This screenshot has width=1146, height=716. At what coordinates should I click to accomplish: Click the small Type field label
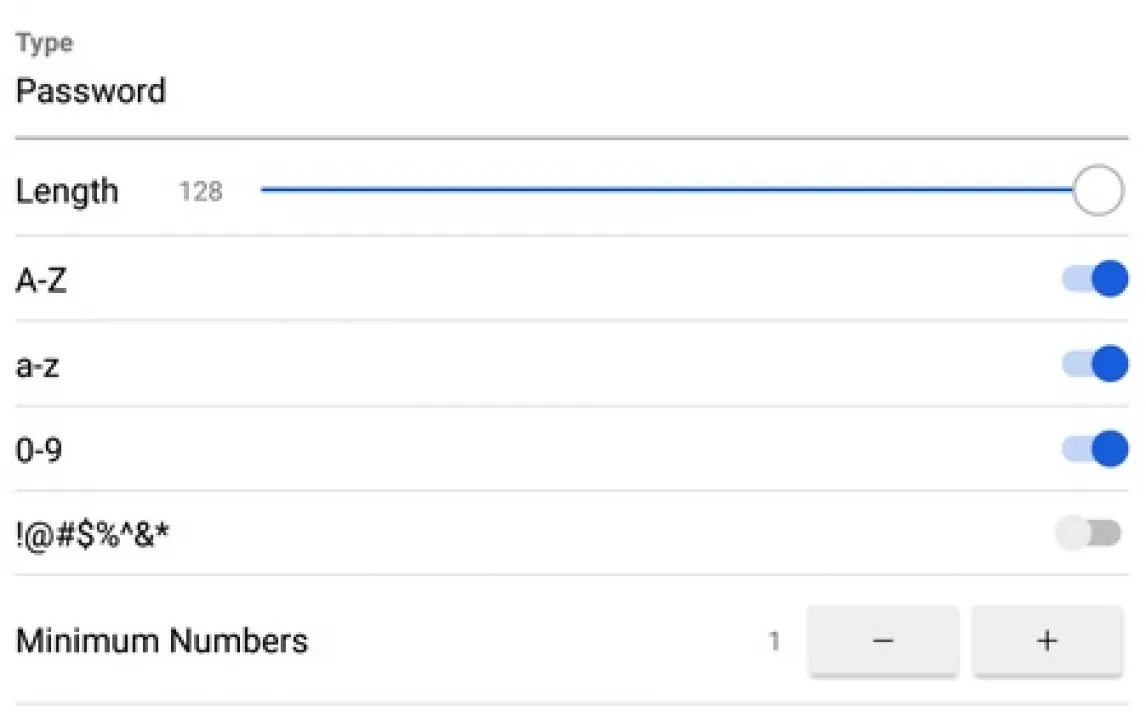coord(44,44)
